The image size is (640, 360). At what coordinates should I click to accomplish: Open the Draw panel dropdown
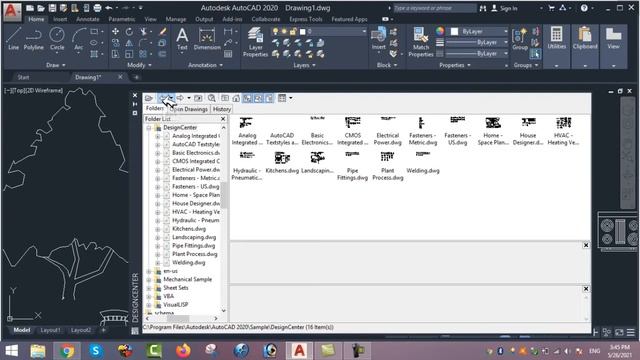pos(56,65)
